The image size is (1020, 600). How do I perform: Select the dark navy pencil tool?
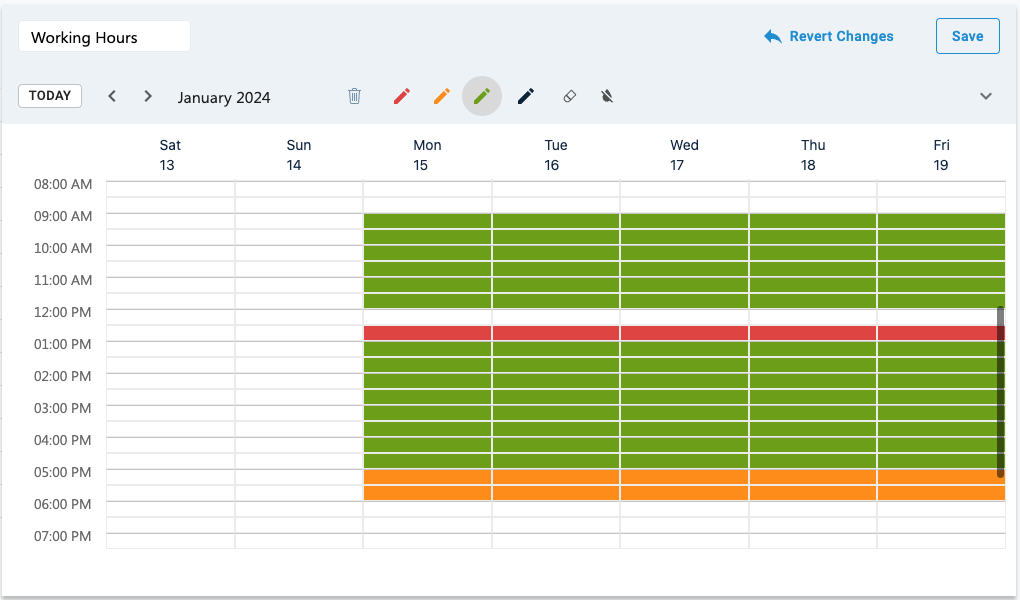coord(526,96)
